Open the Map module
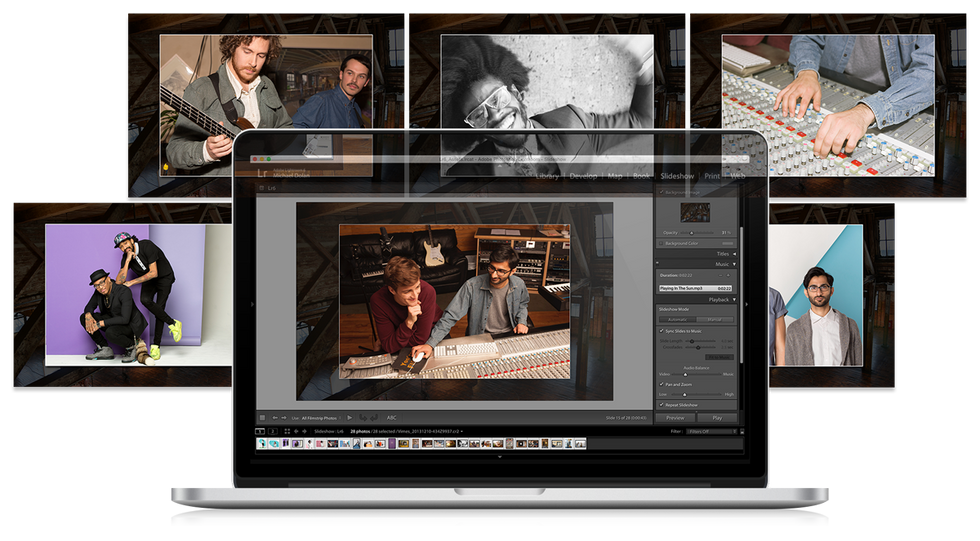Image resolution: width=980 pixels, height=541 pixels. 615,176
